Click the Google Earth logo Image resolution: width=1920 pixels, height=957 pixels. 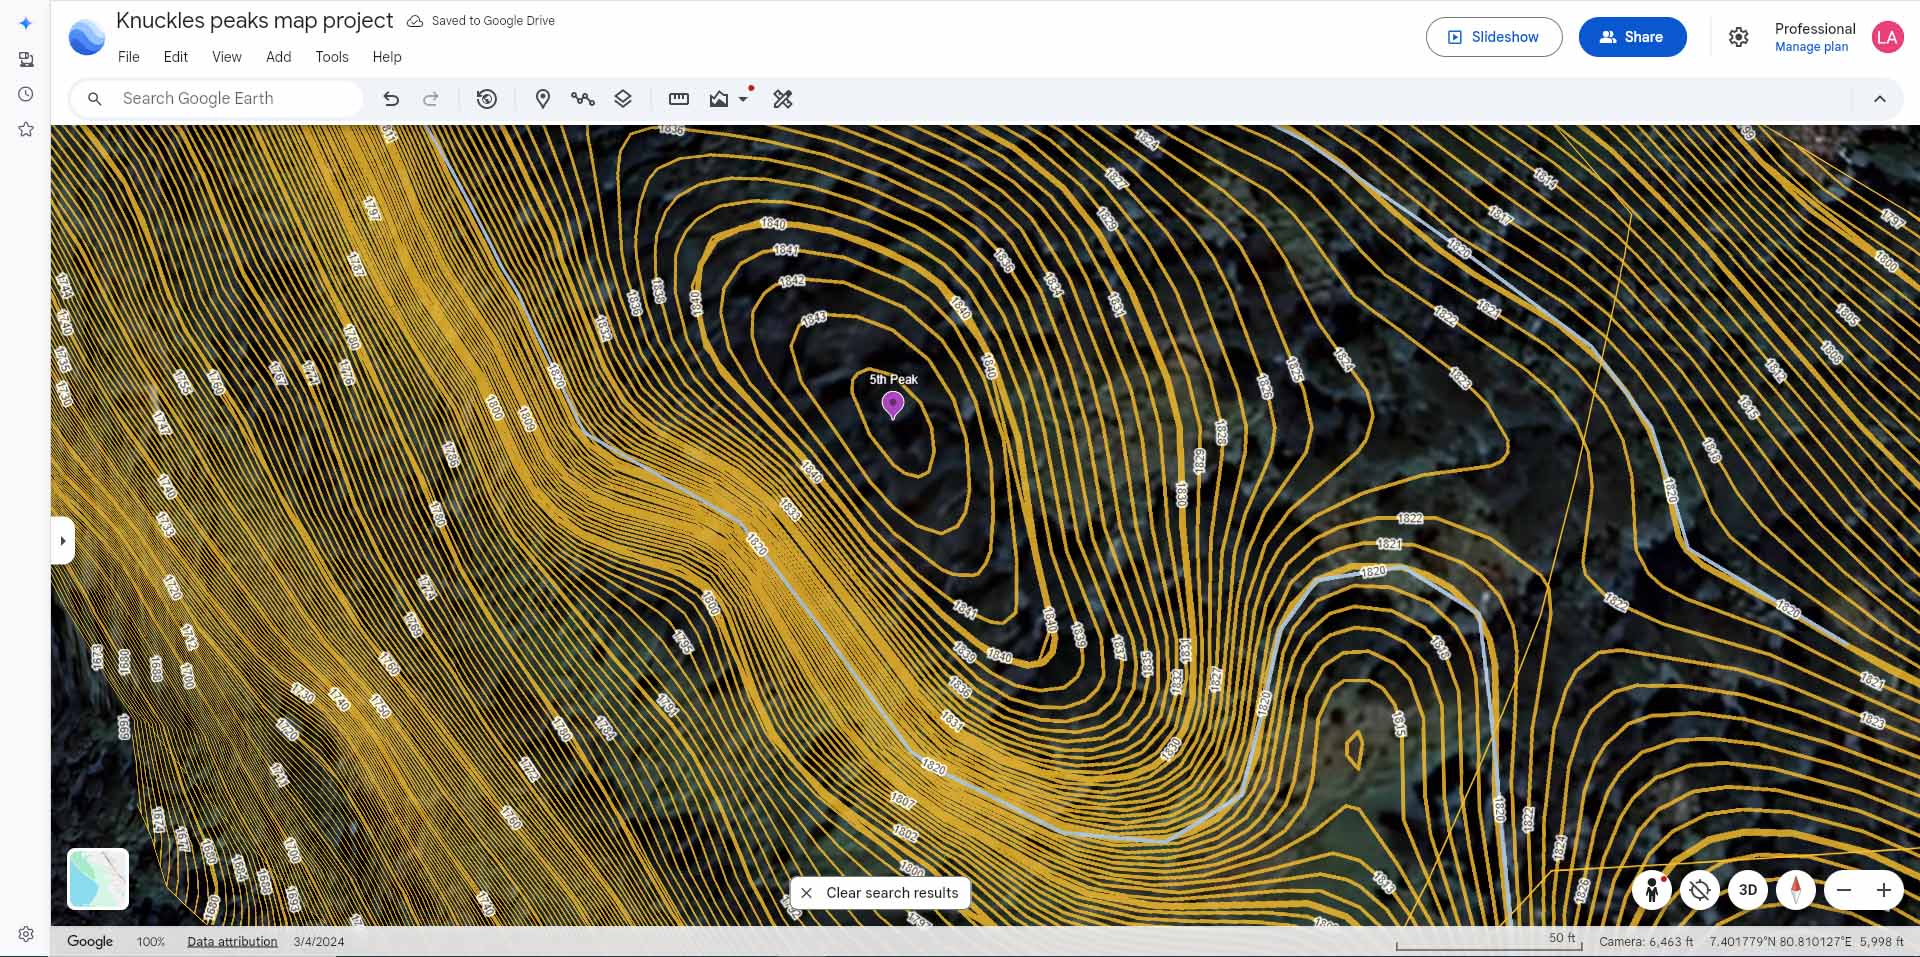[86, 37]
